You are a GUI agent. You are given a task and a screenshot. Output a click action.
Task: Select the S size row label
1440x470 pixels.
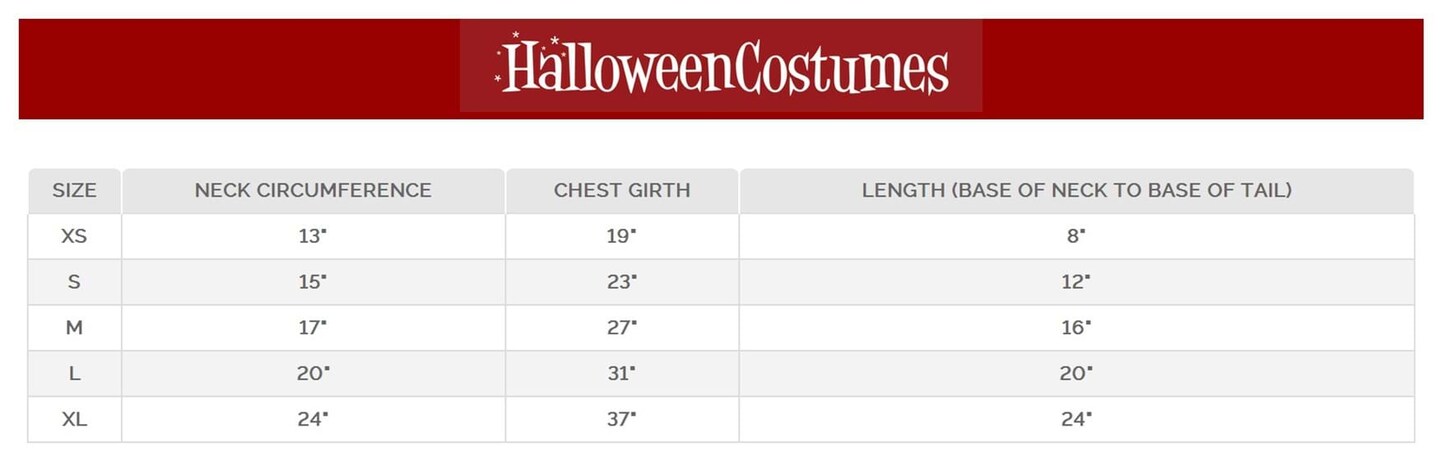pyautogui.click(x=74, y=282)
